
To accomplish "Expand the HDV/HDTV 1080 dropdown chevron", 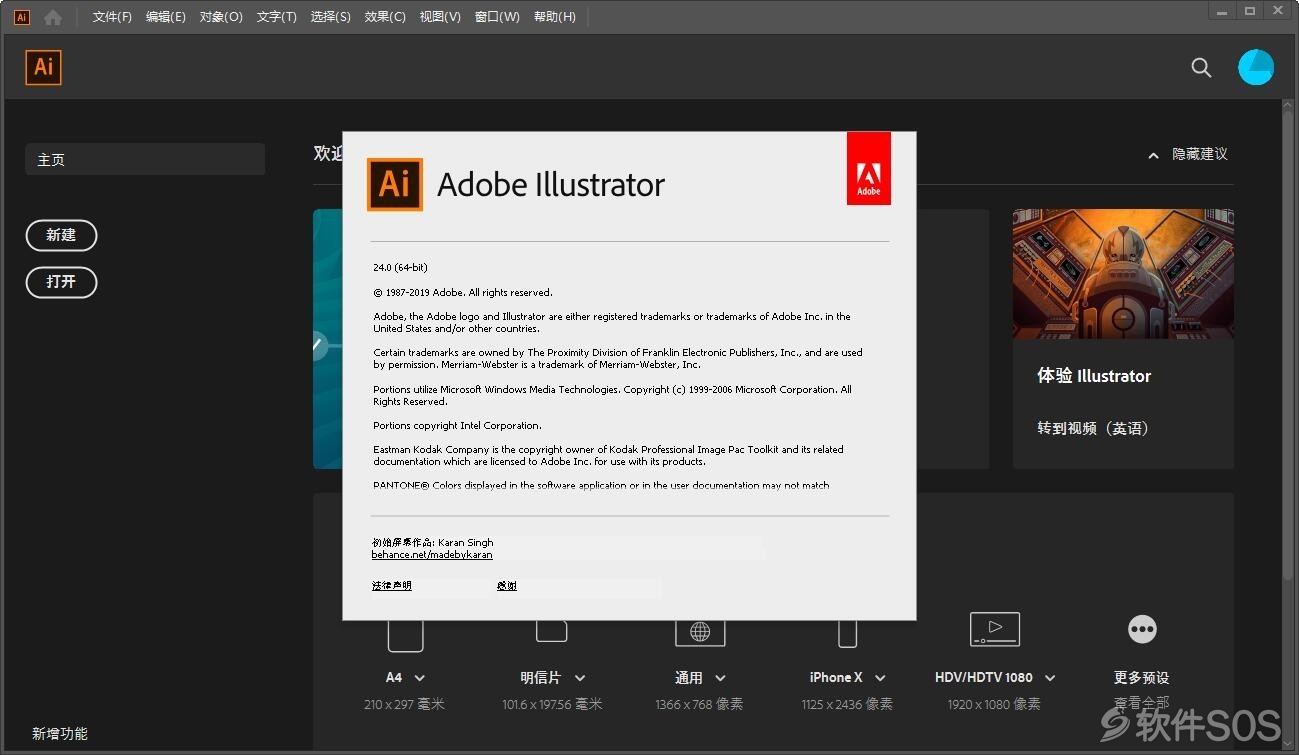I will point(1050,678).
